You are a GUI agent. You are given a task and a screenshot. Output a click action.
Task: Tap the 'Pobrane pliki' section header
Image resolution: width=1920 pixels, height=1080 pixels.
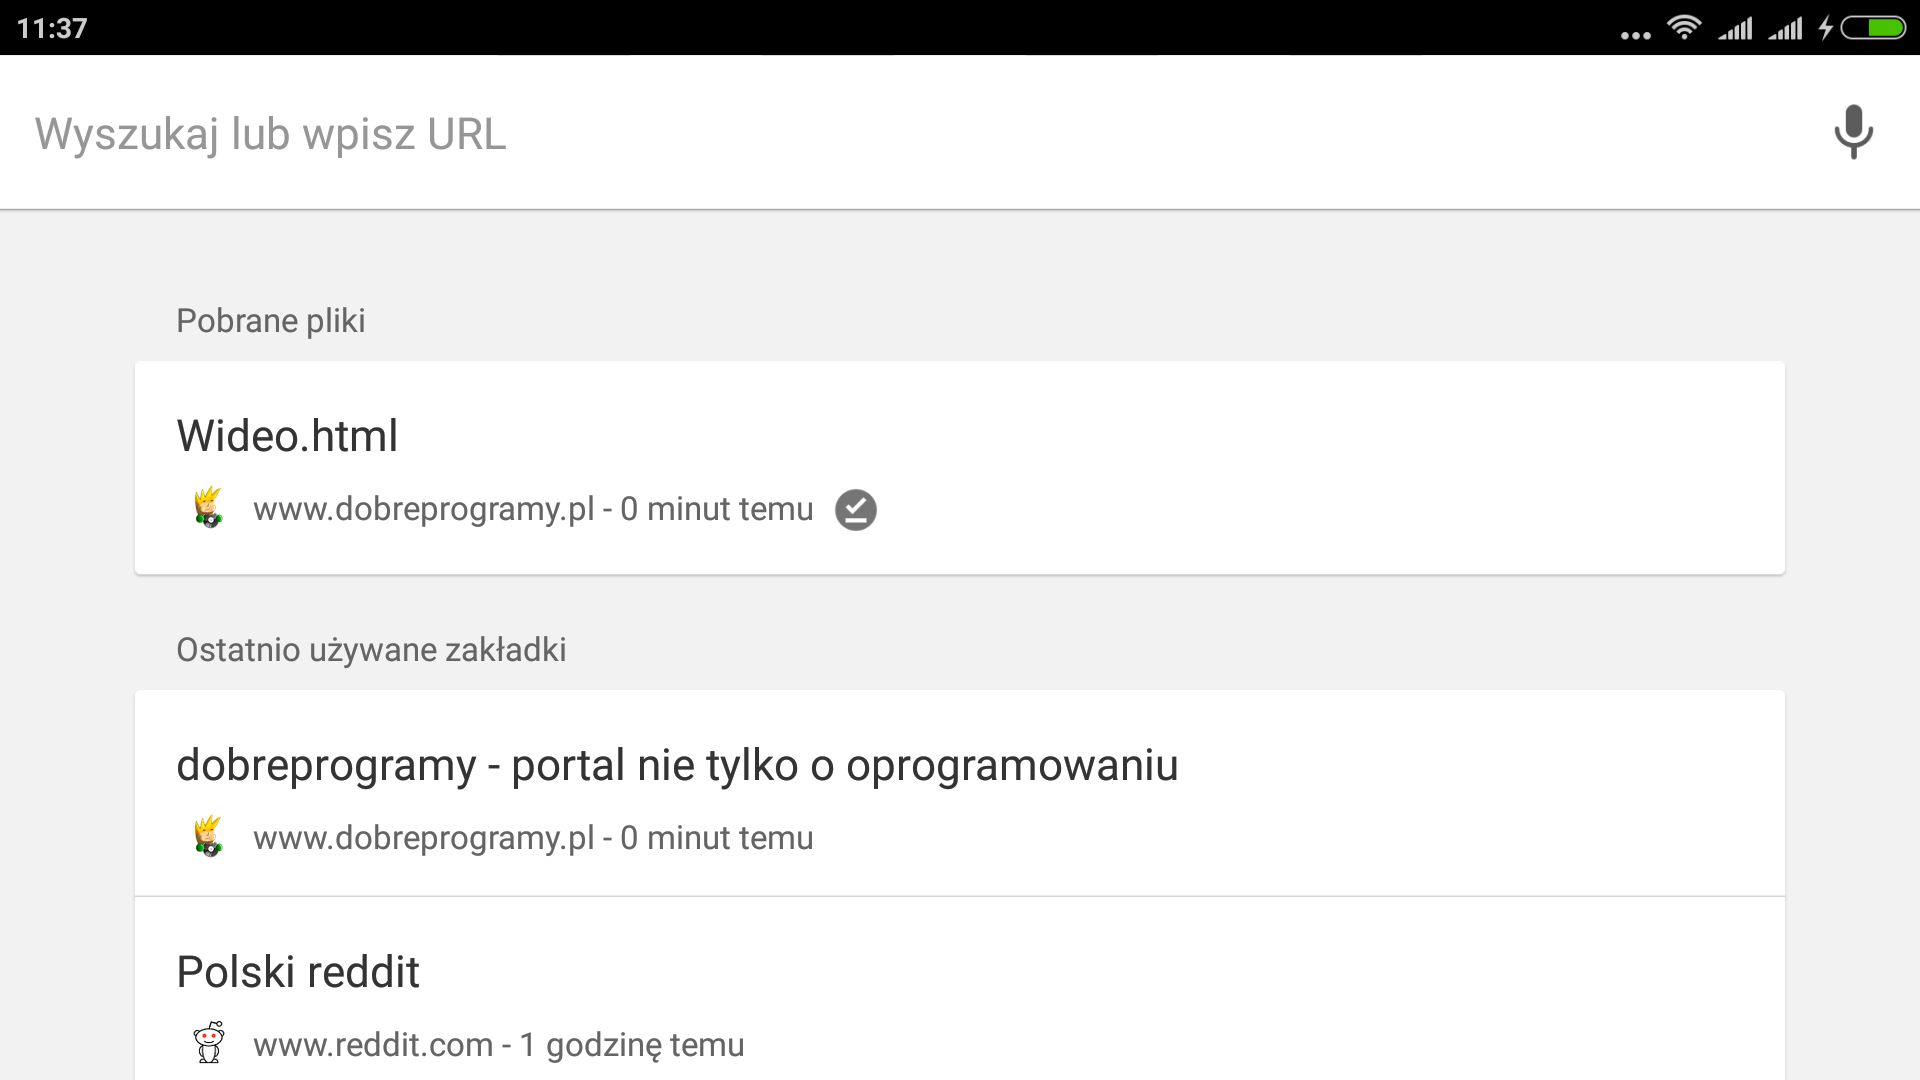point(270,320)
